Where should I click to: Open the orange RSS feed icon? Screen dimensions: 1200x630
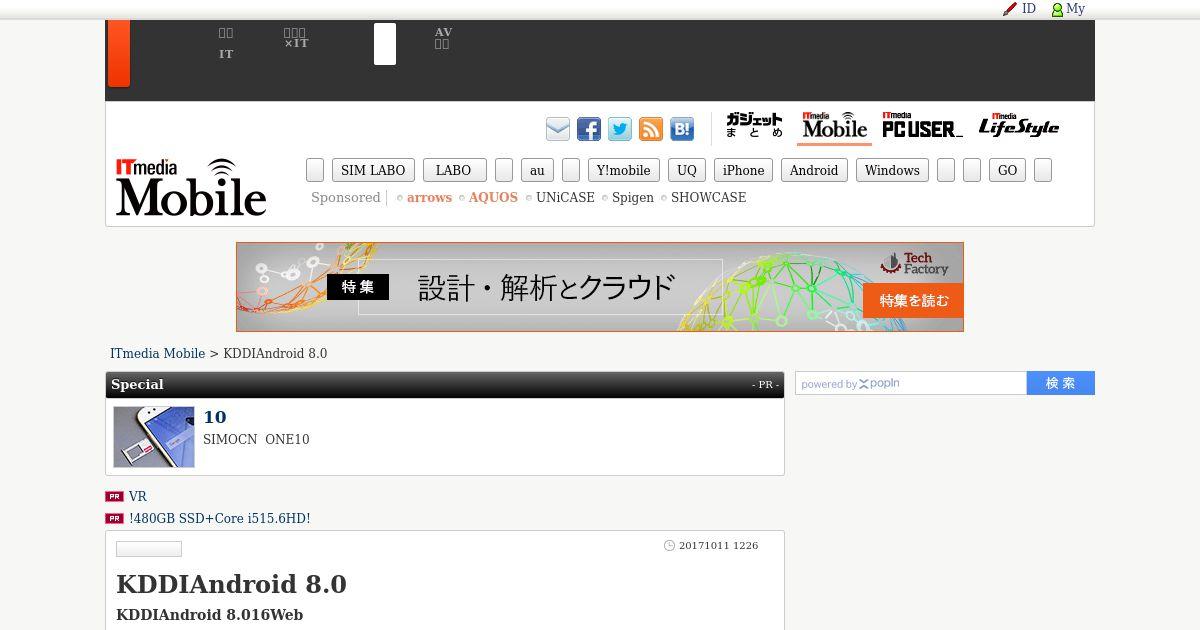(651, 129)
